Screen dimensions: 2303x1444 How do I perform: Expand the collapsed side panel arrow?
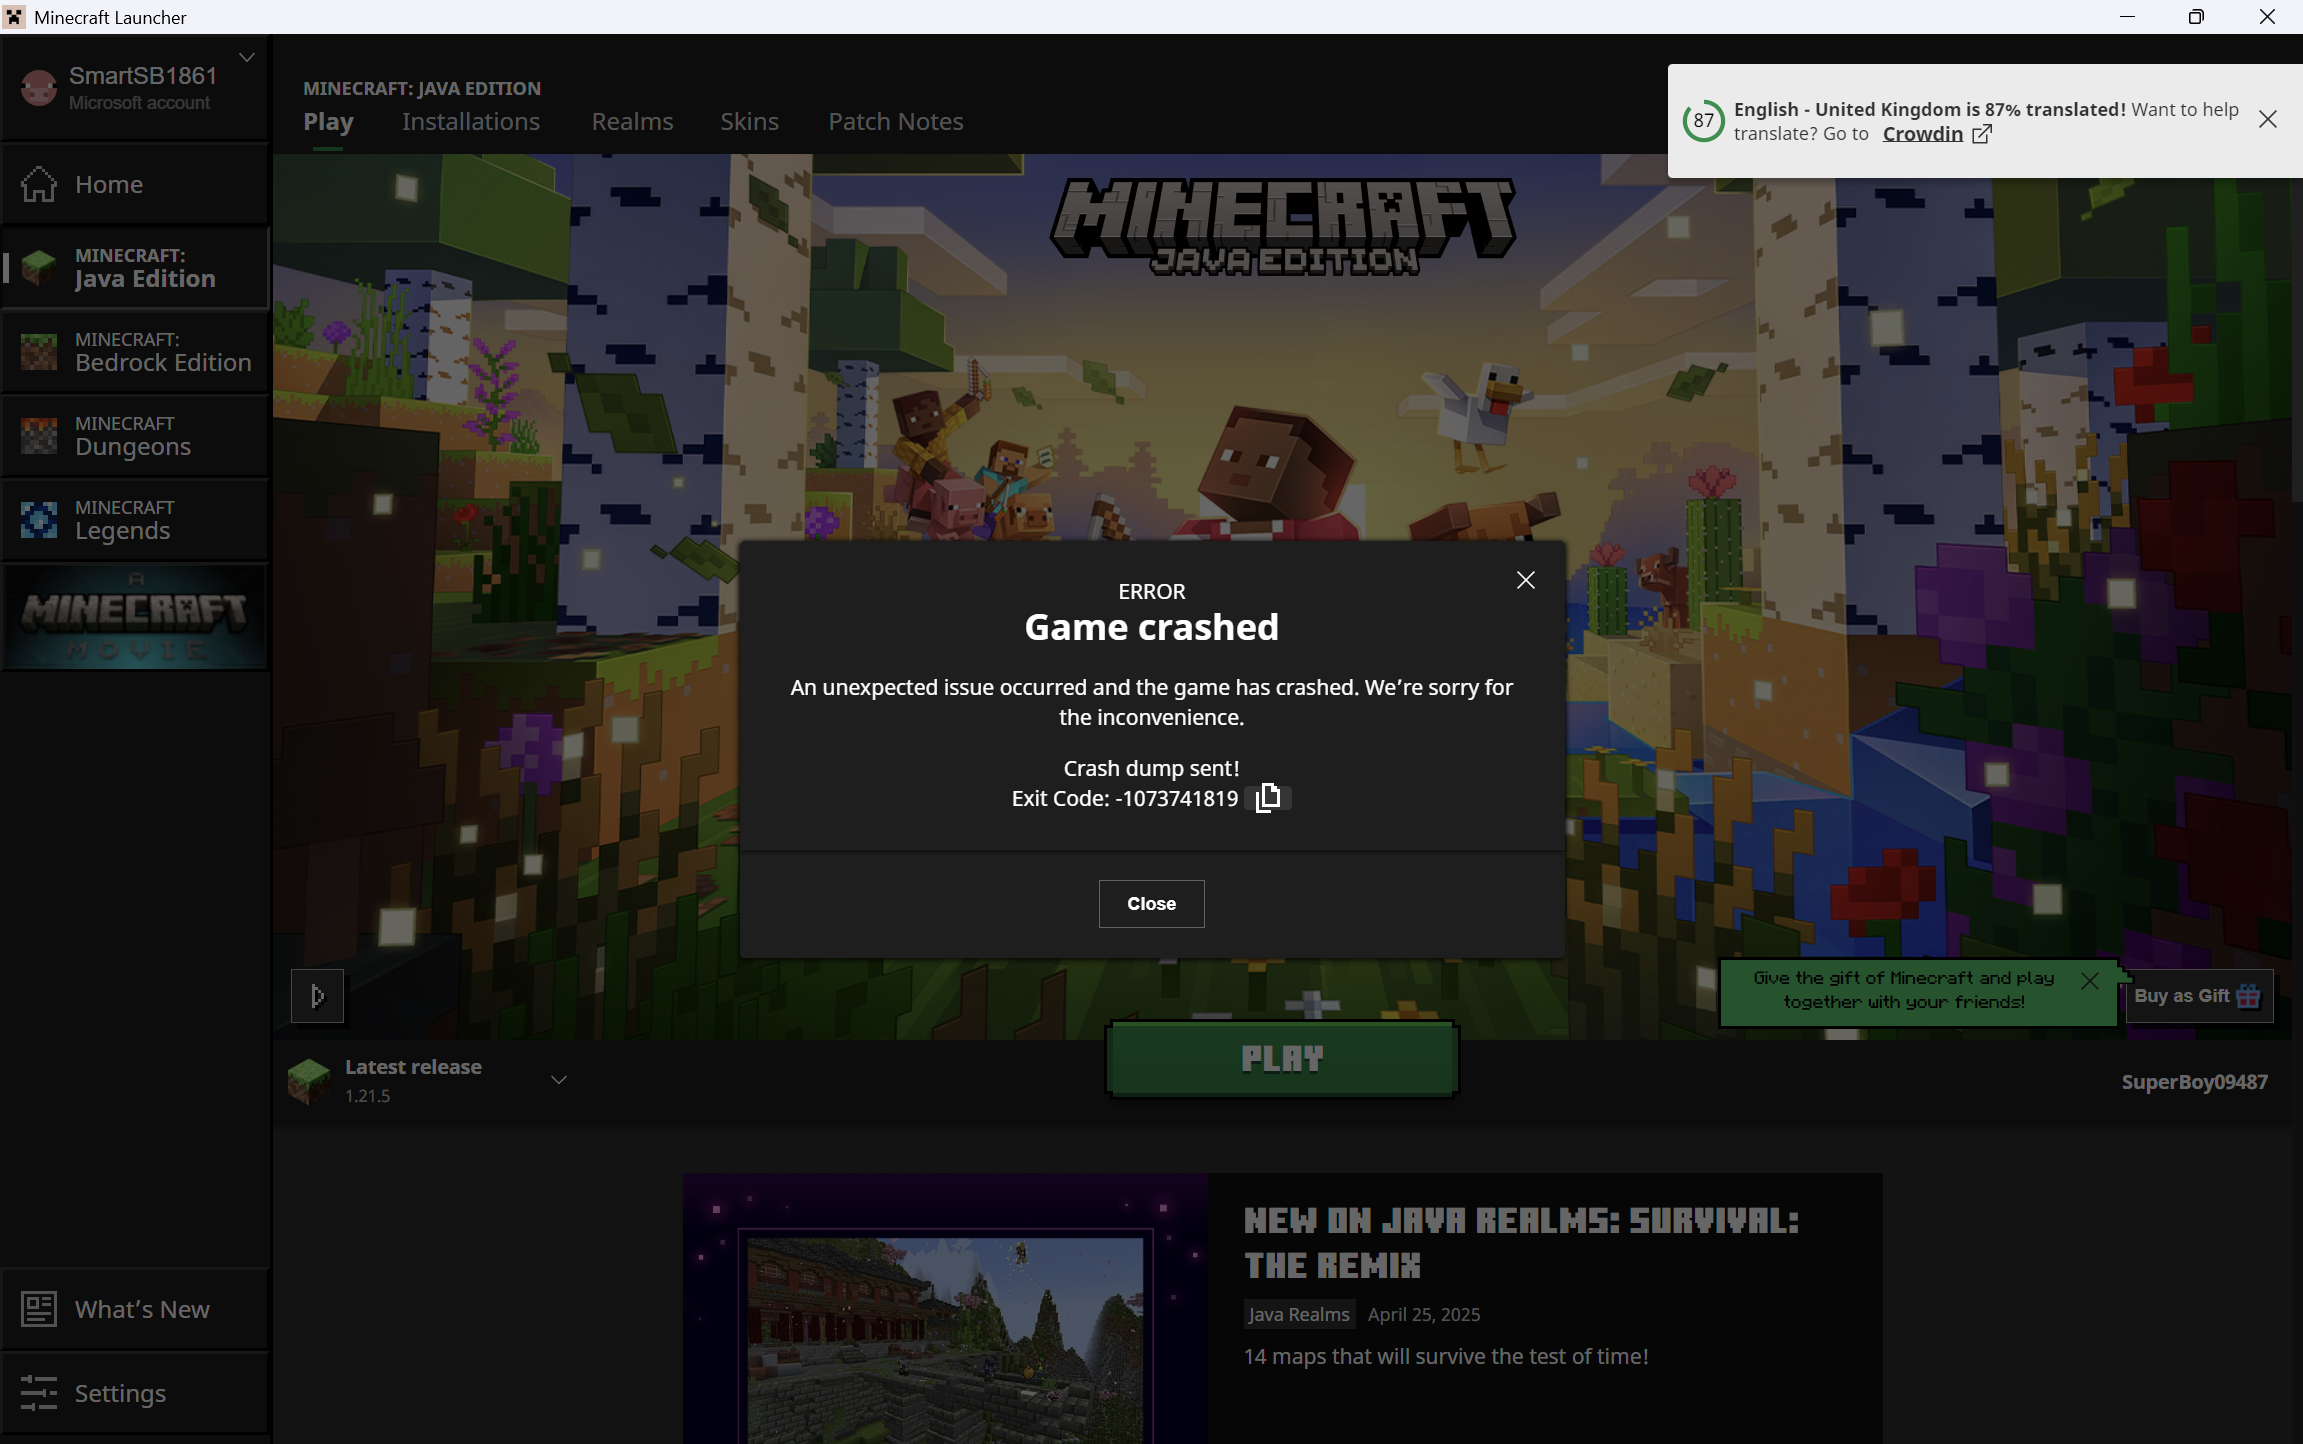[317, 996]
